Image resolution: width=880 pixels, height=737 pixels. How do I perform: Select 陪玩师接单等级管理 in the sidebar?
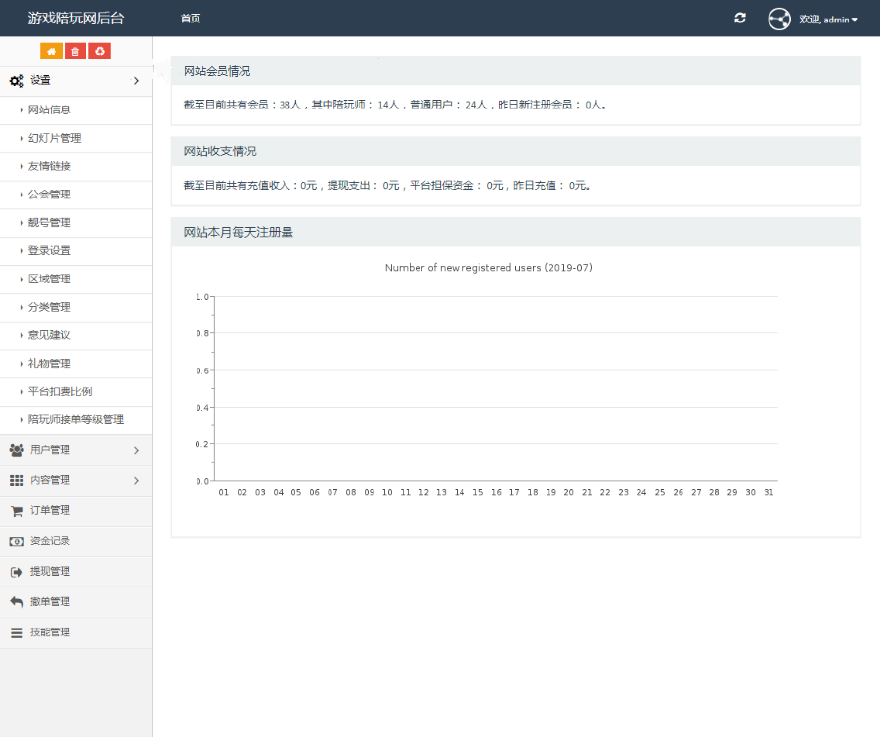point(75,419)
